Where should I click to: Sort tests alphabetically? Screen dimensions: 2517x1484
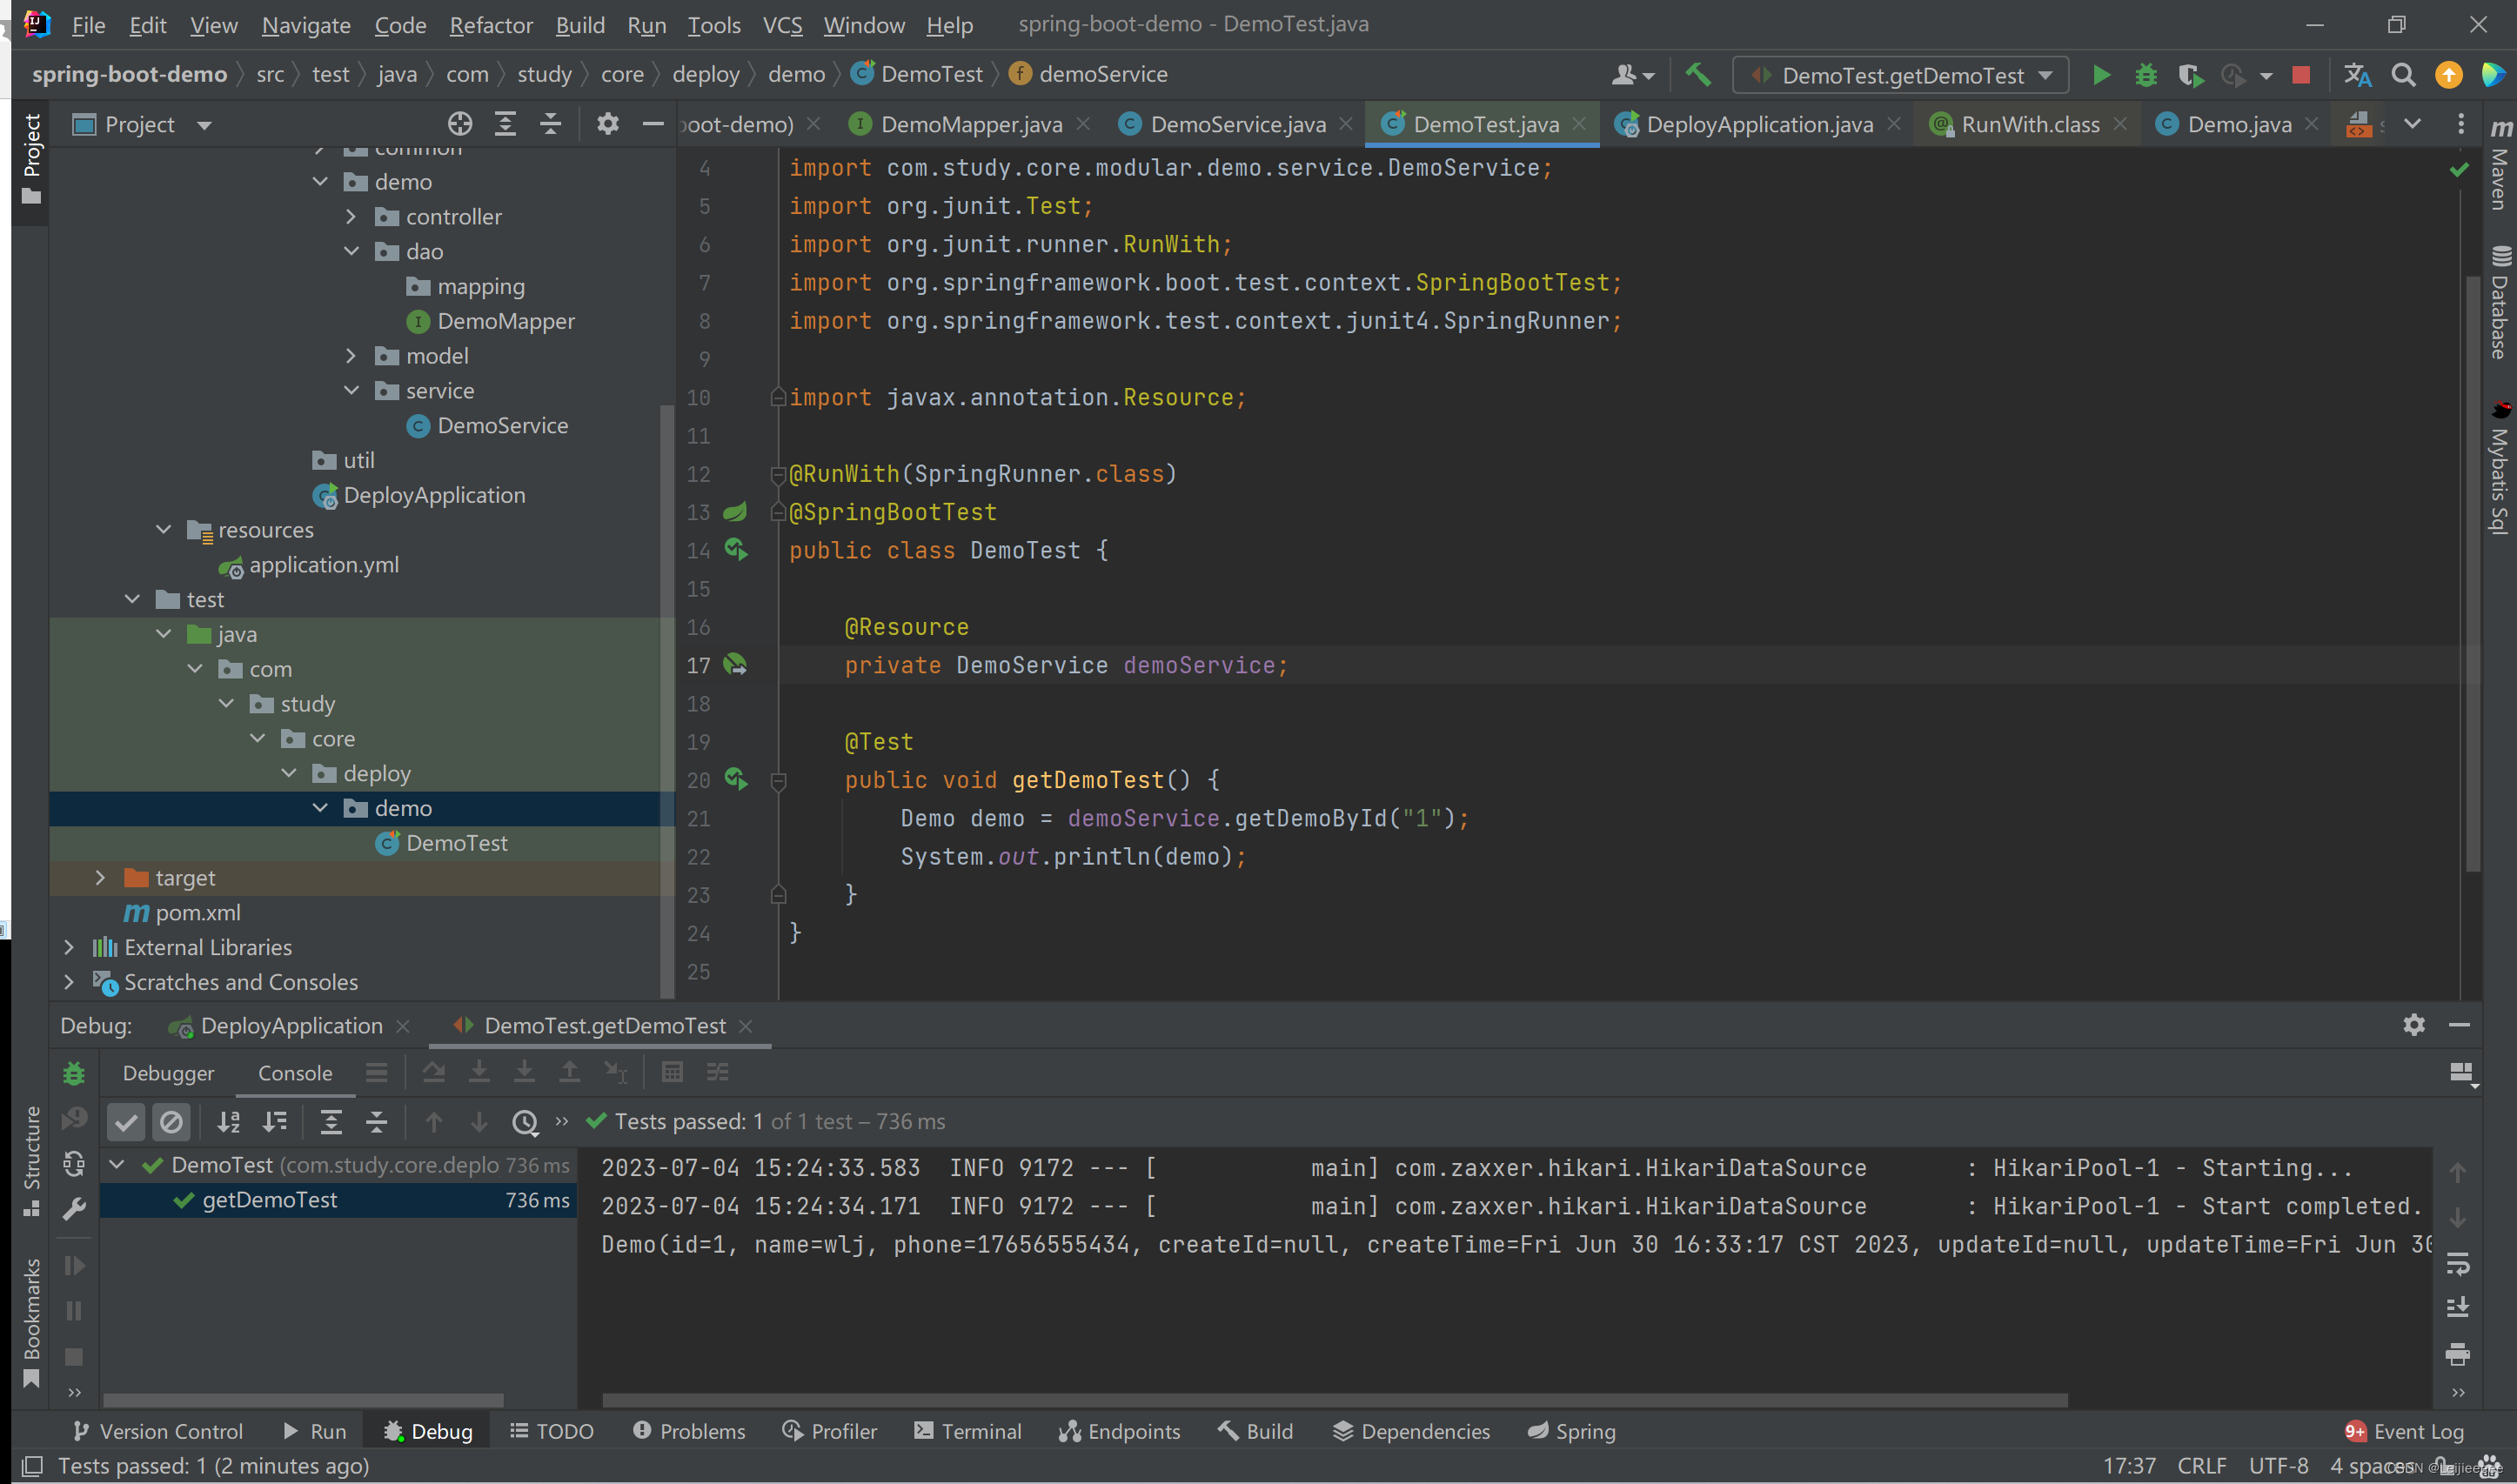[229, 1122]
